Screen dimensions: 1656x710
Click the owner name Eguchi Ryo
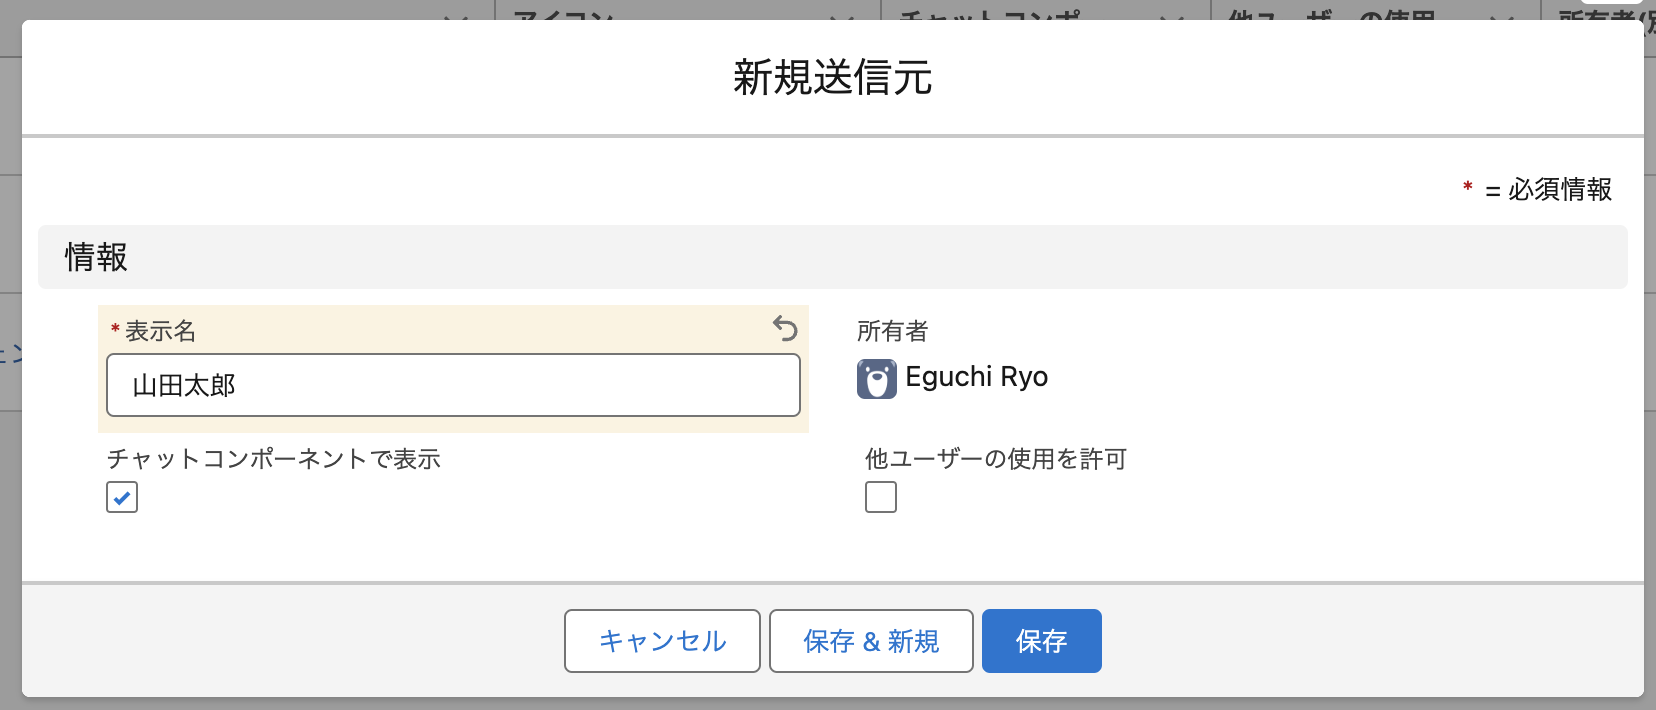click(x=976, y=377)
